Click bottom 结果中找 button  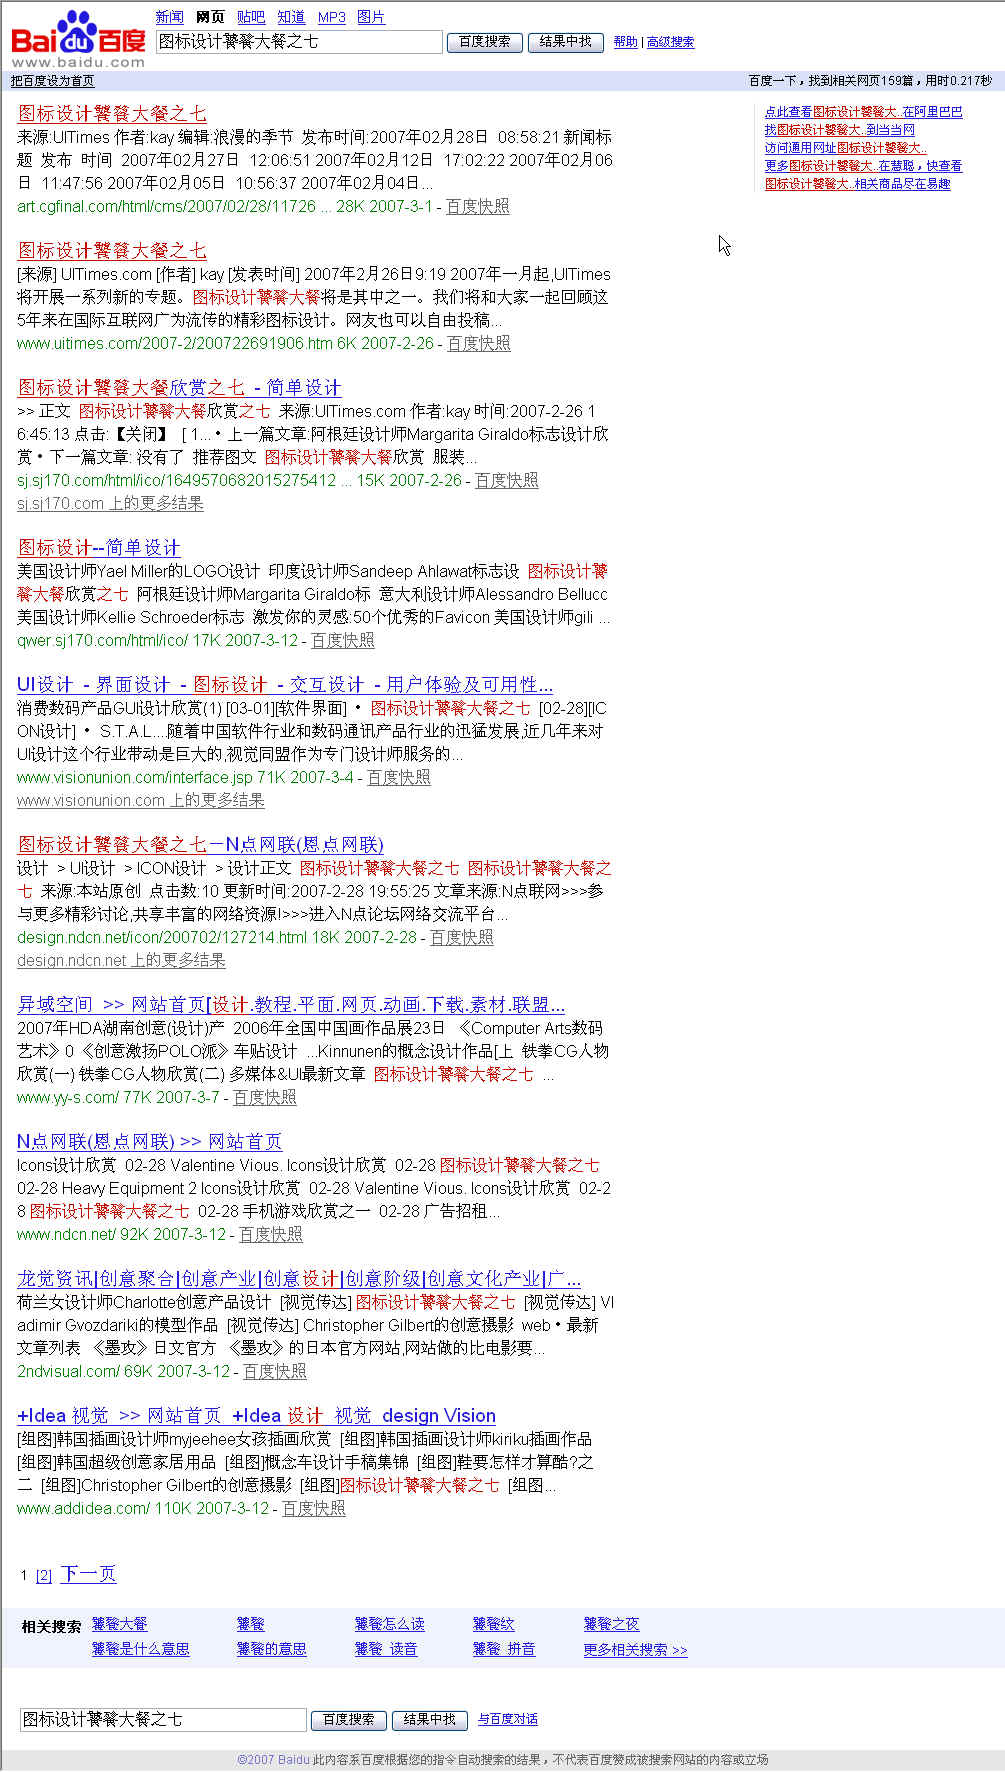430,1720
